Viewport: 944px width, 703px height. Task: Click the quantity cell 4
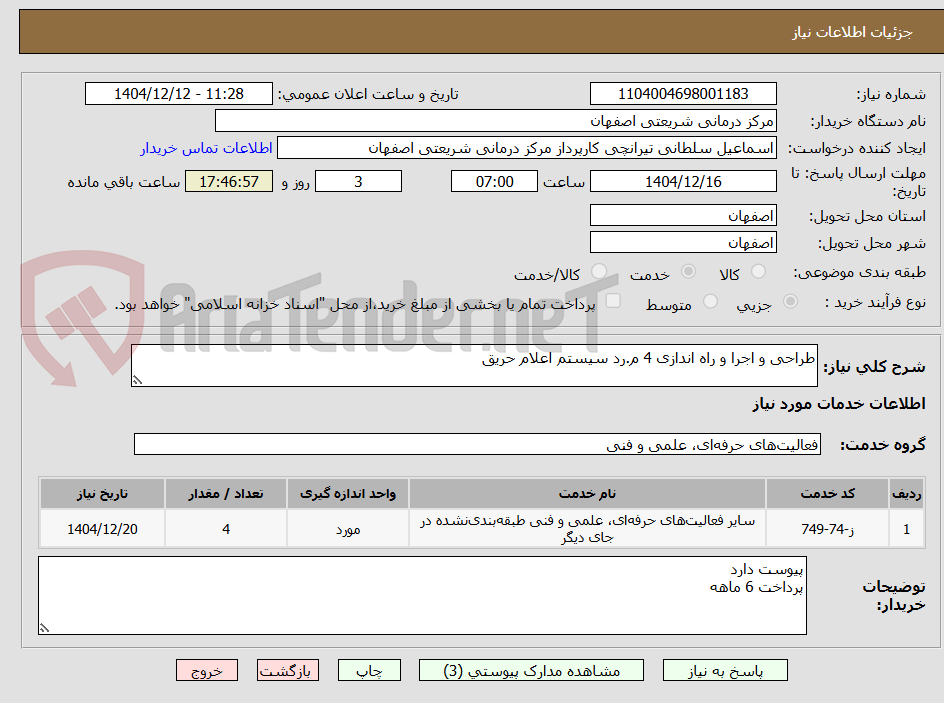tap(226, 528)
